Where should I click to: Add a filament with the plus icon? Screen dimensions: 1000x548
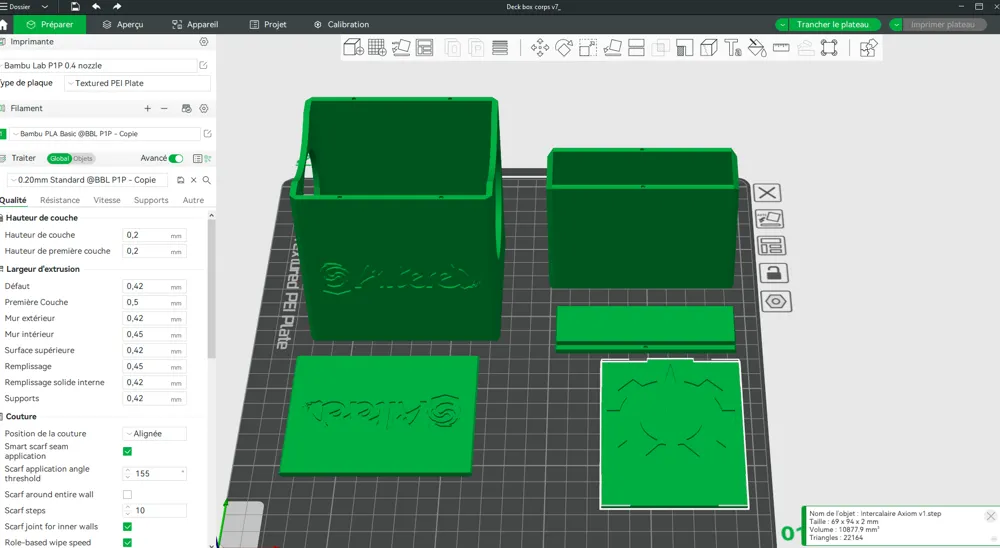click(147, 108)
